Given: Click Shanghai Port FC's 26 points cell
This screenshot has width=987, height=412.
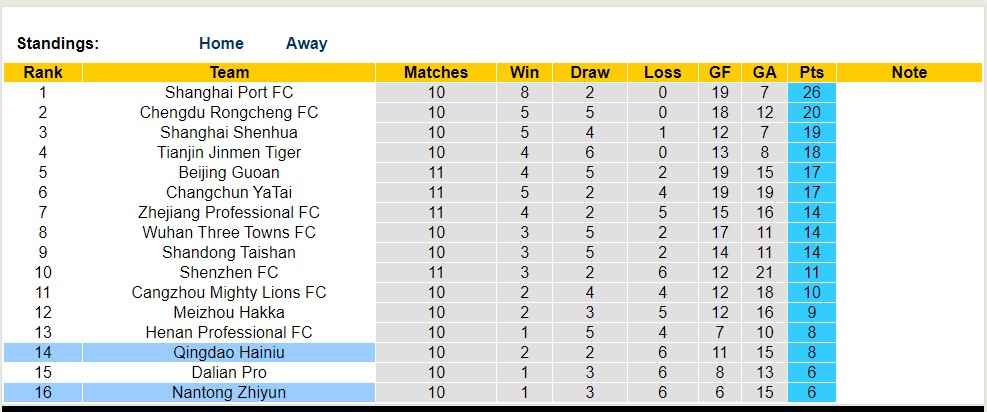Looking at the screenshot, I should (811, 92).
